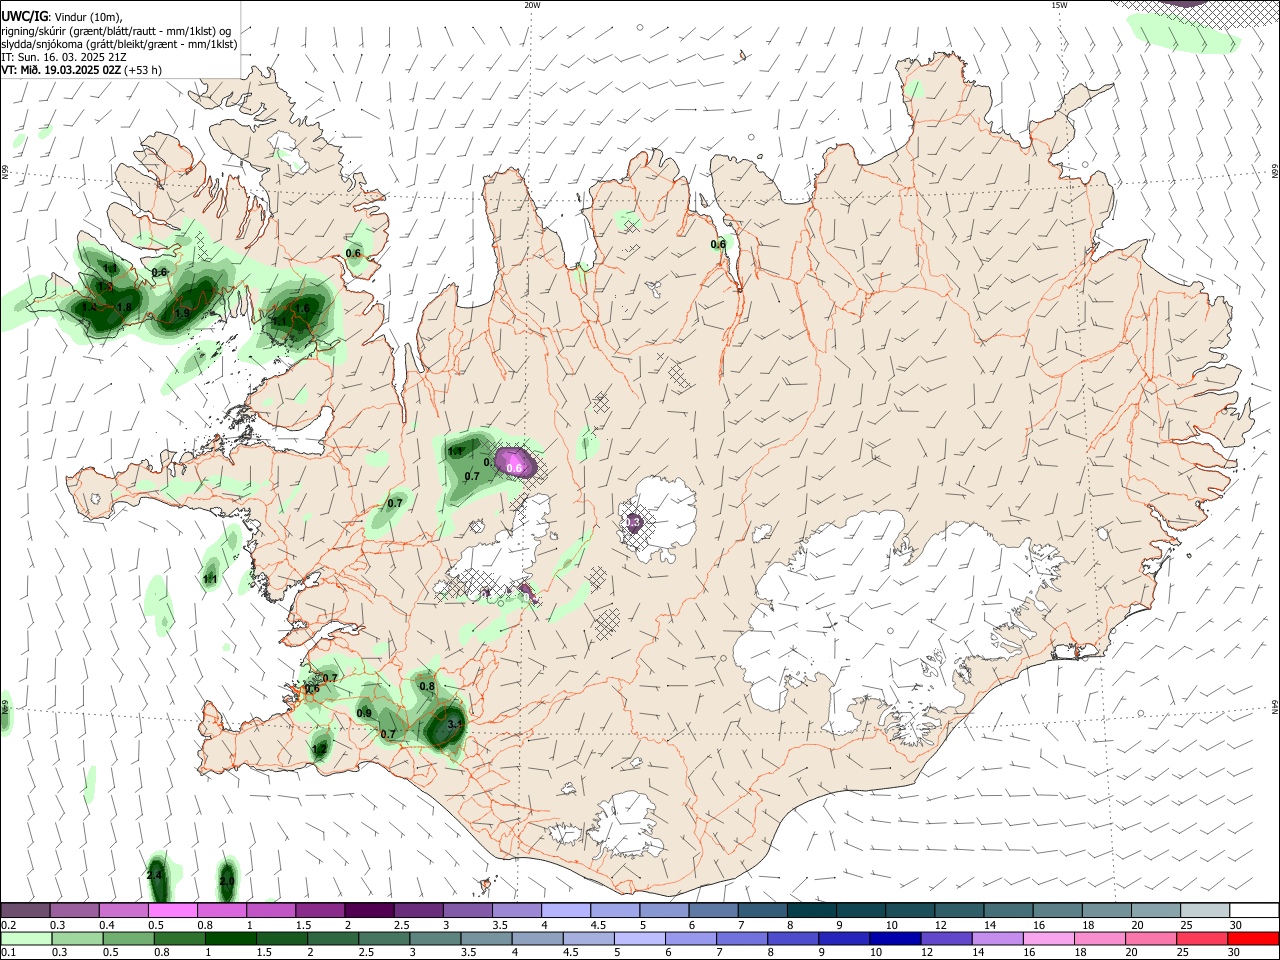Select top-row snow swatch between 0.2 and 0.3
This screenshot has height=960, width=1280.
[x=25, y=910]
